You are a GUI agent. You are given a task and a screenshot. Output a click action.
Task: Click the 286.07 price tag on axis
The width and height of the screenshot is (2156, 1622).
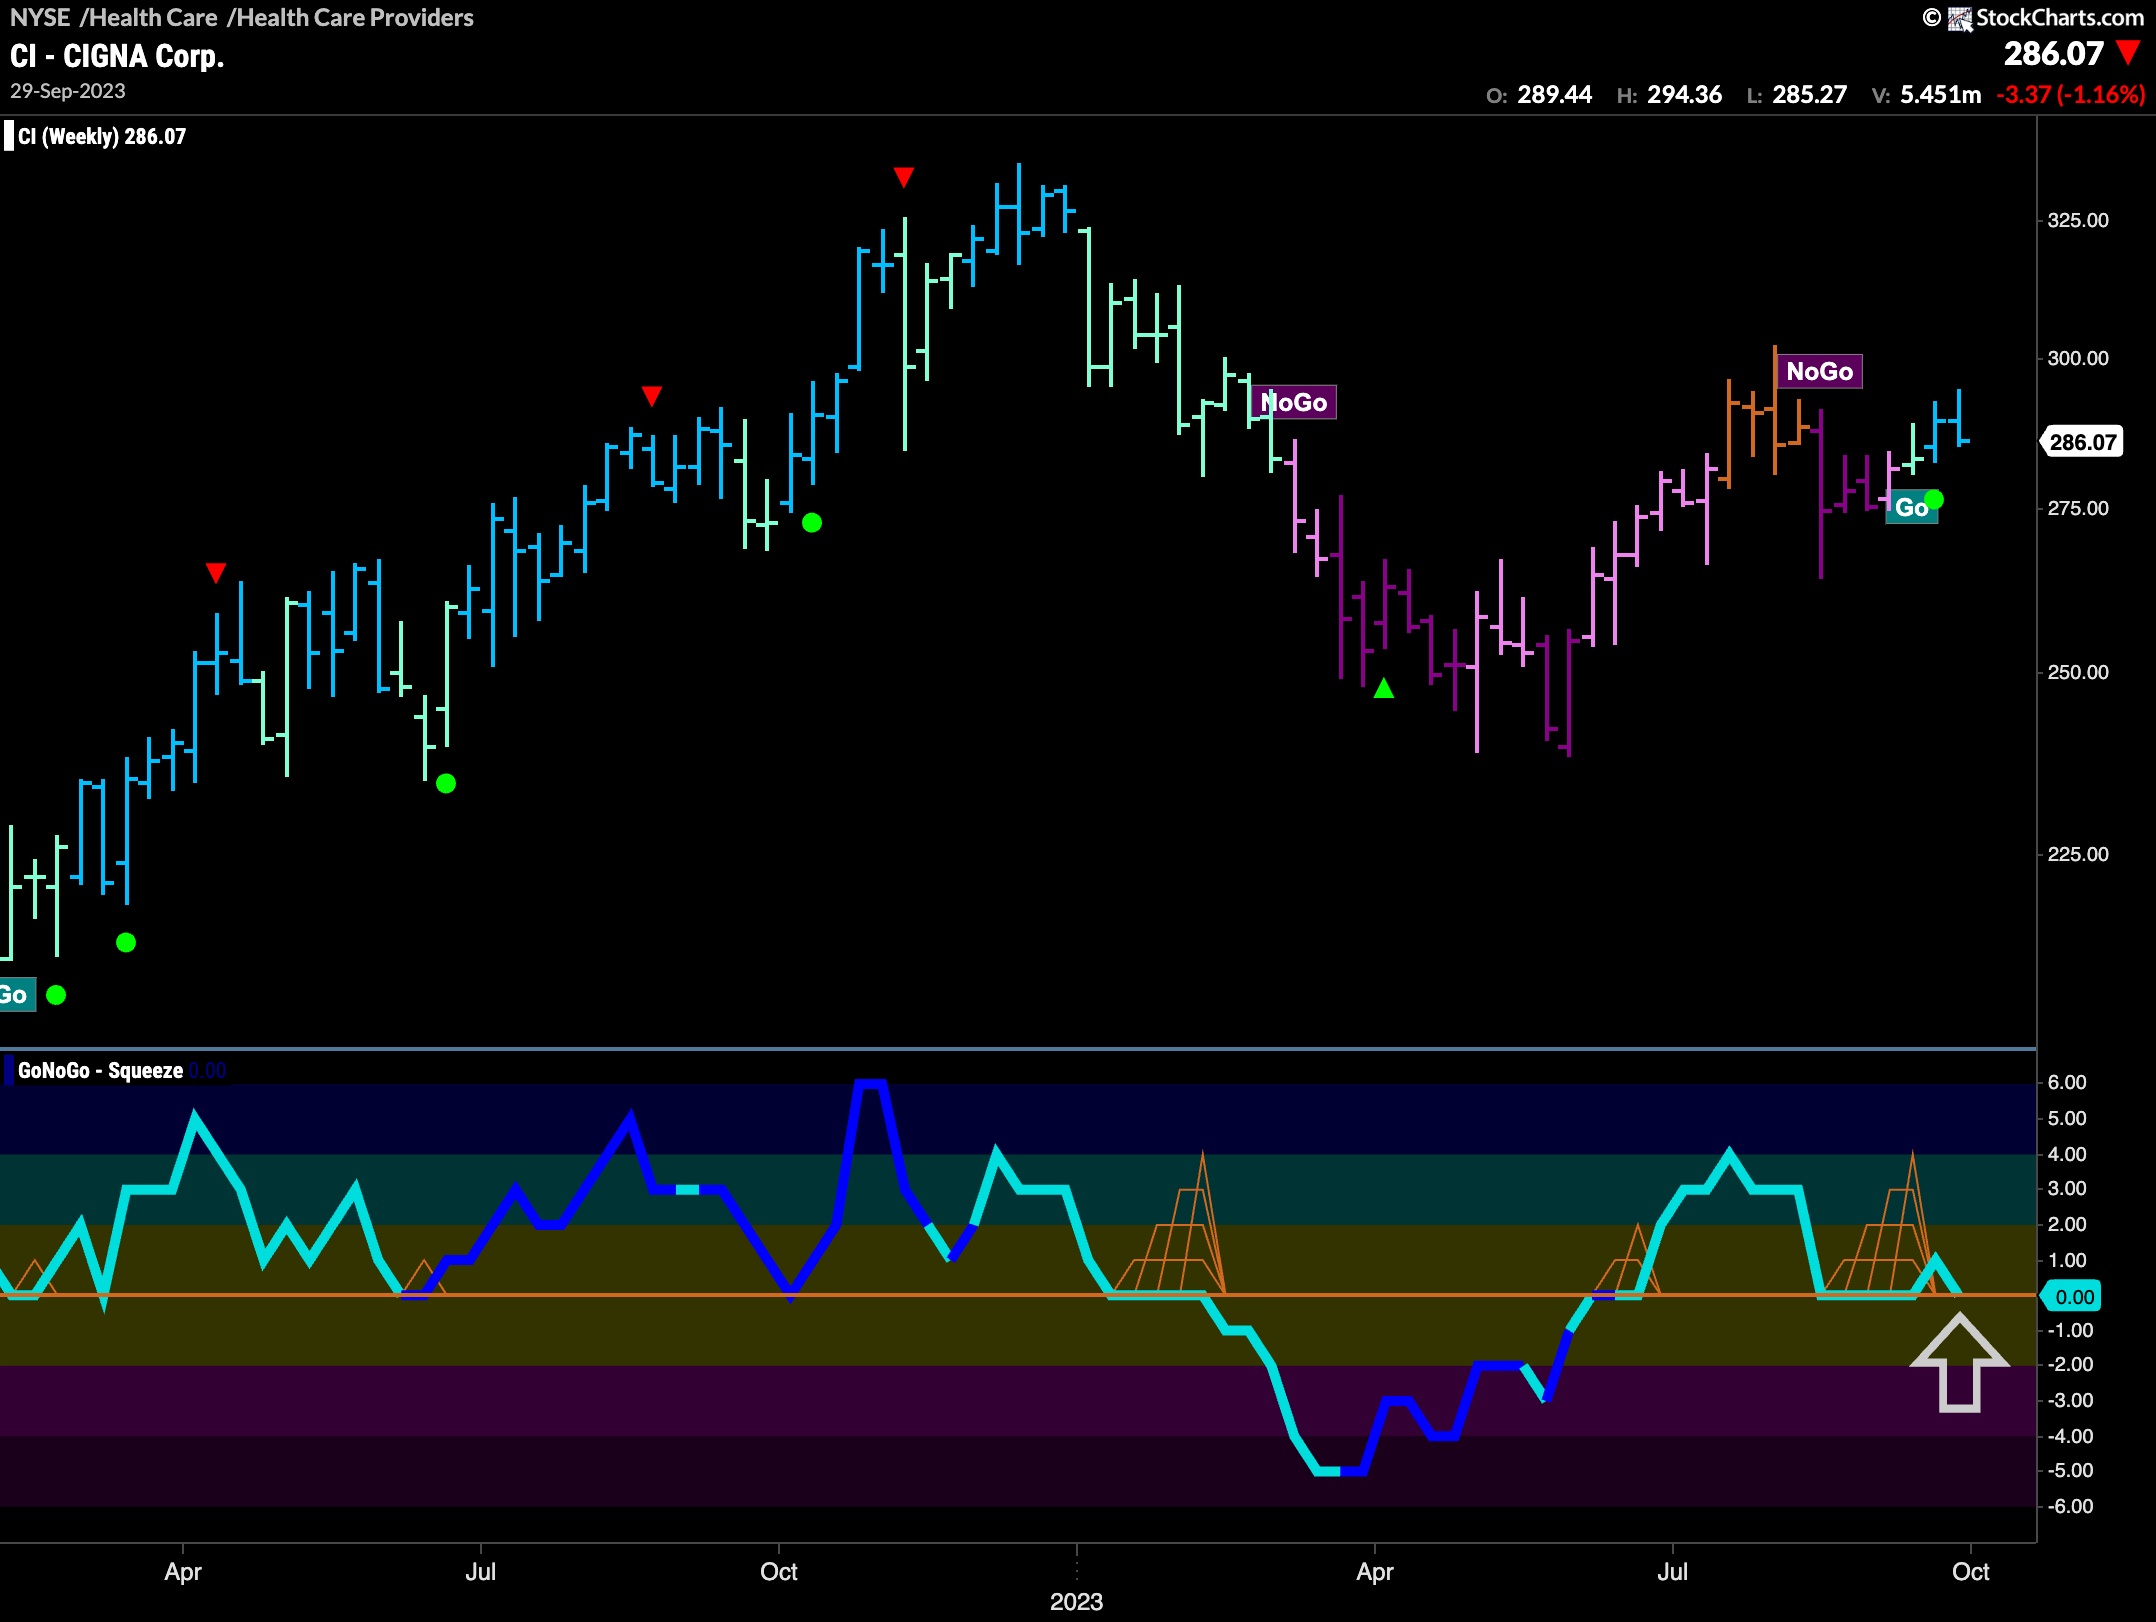[2082, 442]
